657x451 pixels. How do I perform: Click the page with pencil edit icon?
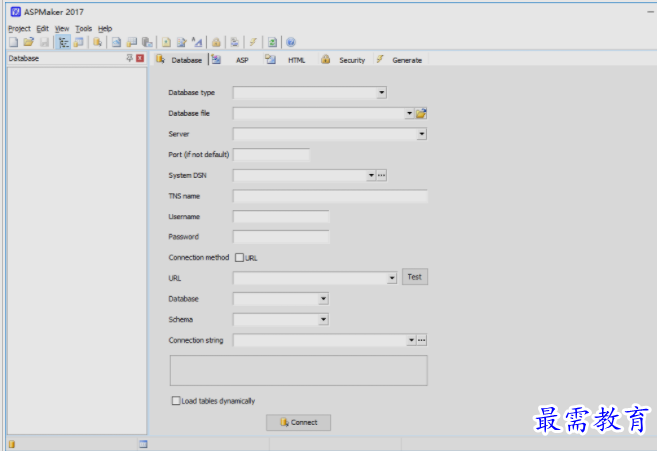click(x=181, y=42)
